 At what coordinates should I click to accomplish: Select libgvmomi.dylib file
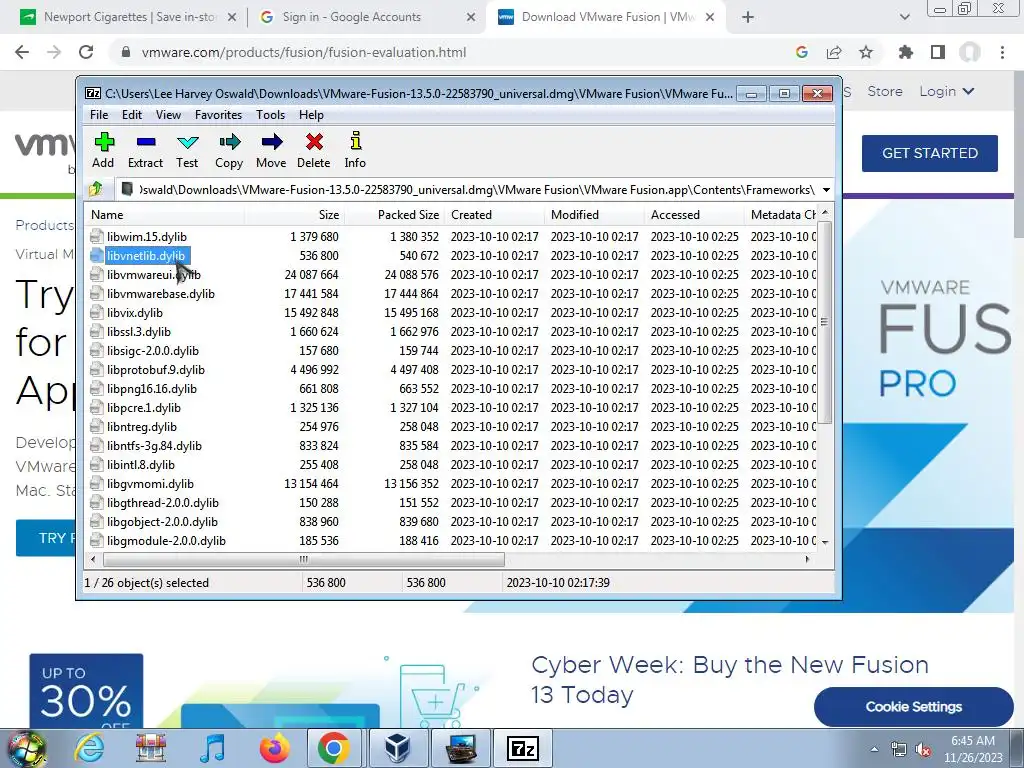click(150, 484)
